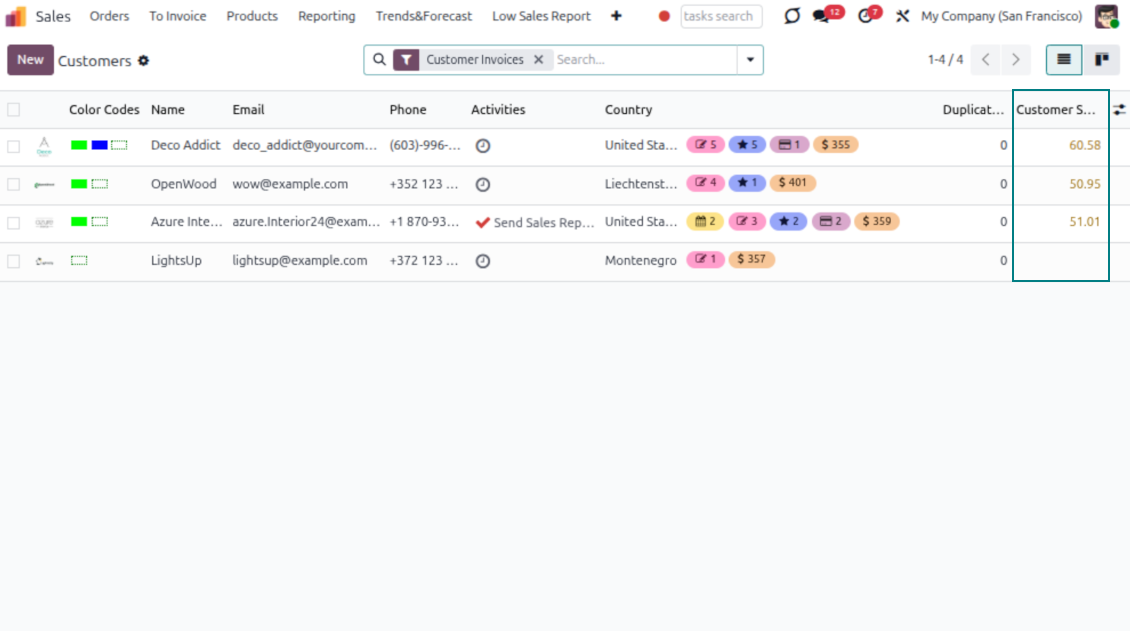Screen dimensions: 1130x631
Task: Open the Low Sales Report menu
Action: (541, 16)
